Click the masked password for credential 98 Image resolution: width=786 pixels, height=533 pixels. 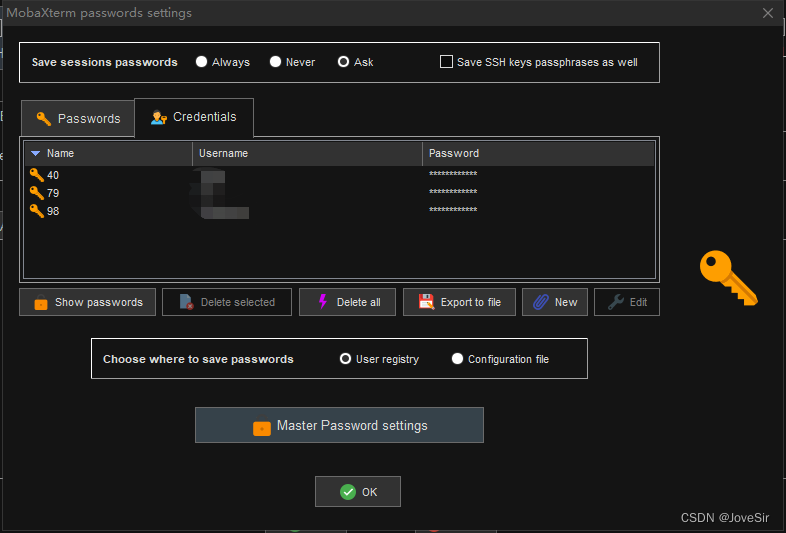453,210
